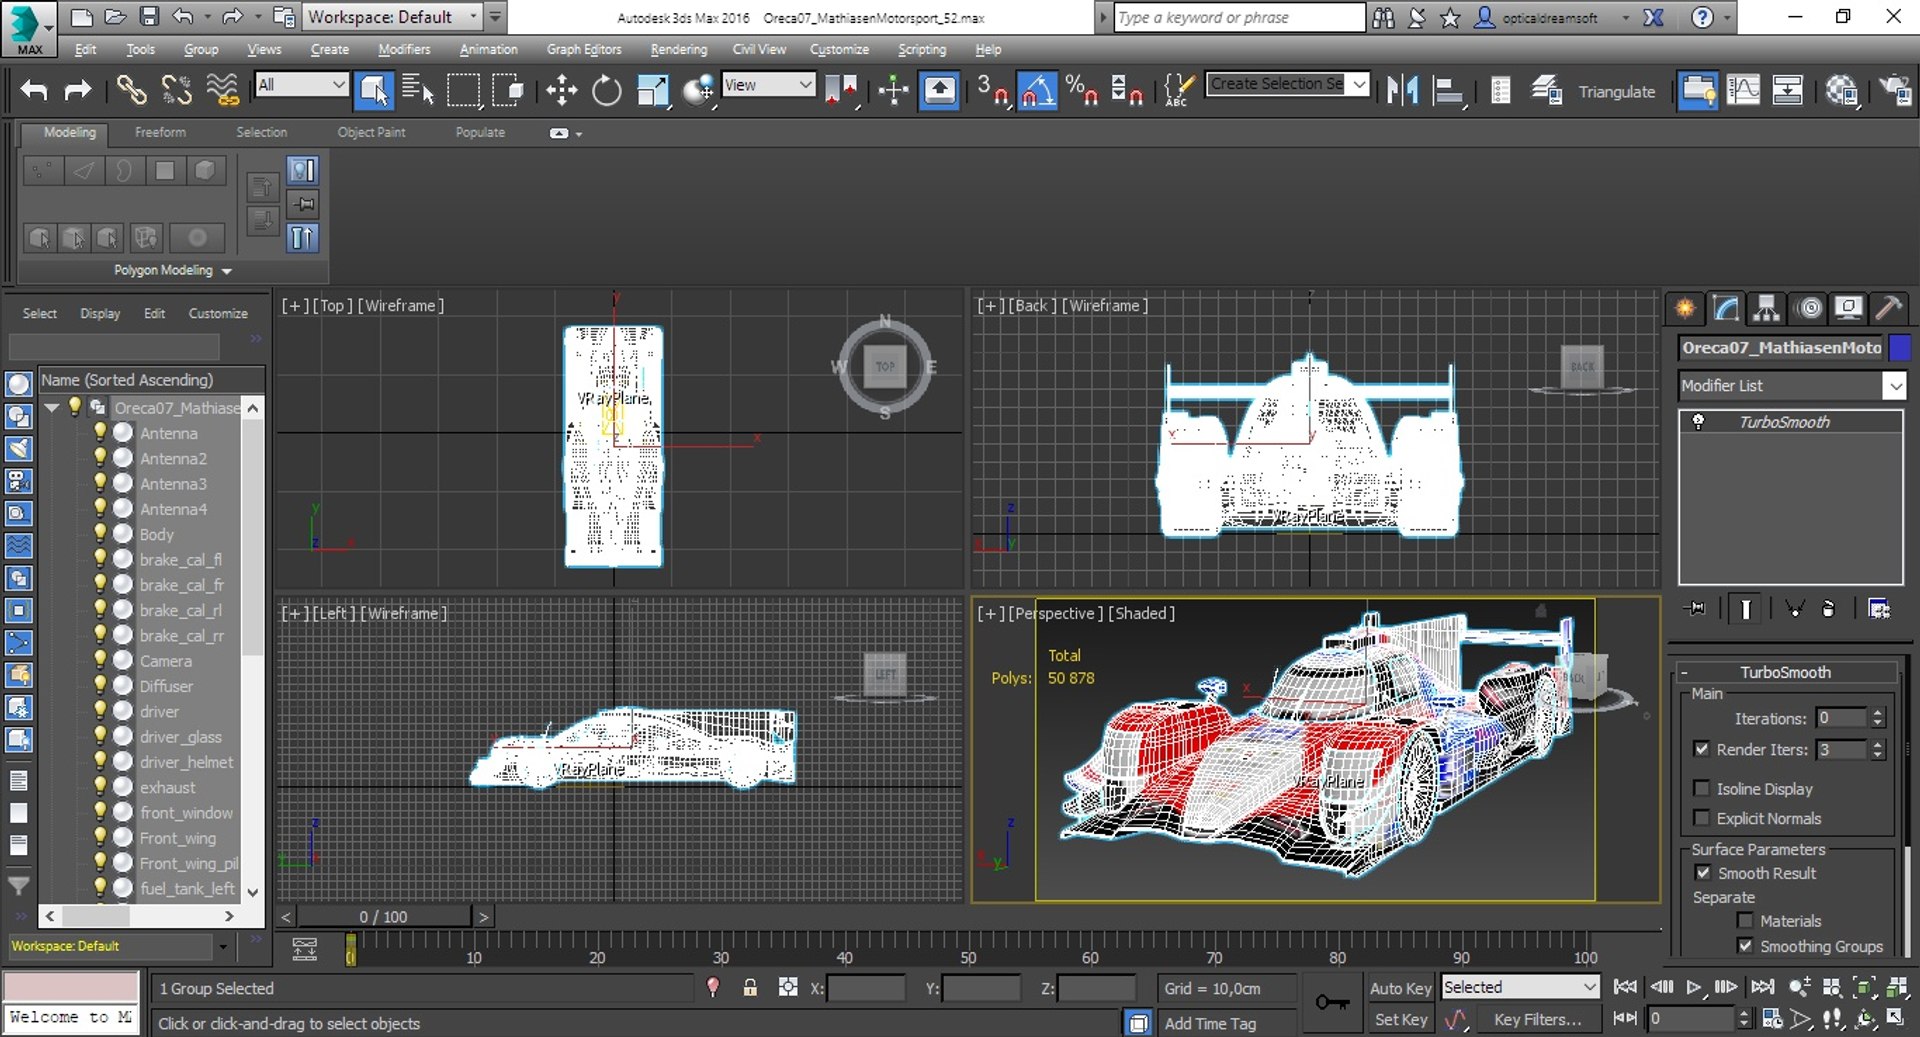The width and height of the screenshot is (1920, 1037).
Task: Open the Hierarchy command panel tab
Action: click(1767, 308)
